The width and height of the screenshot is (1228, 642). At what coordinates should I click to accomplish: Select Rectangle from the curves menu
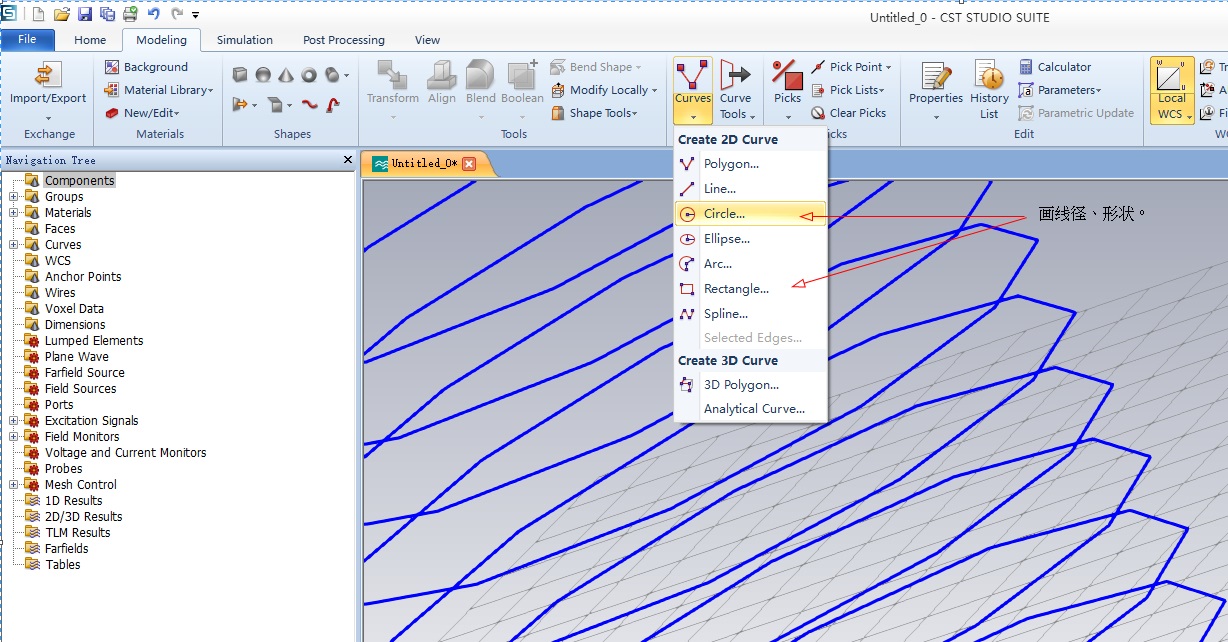pos(751,289)
